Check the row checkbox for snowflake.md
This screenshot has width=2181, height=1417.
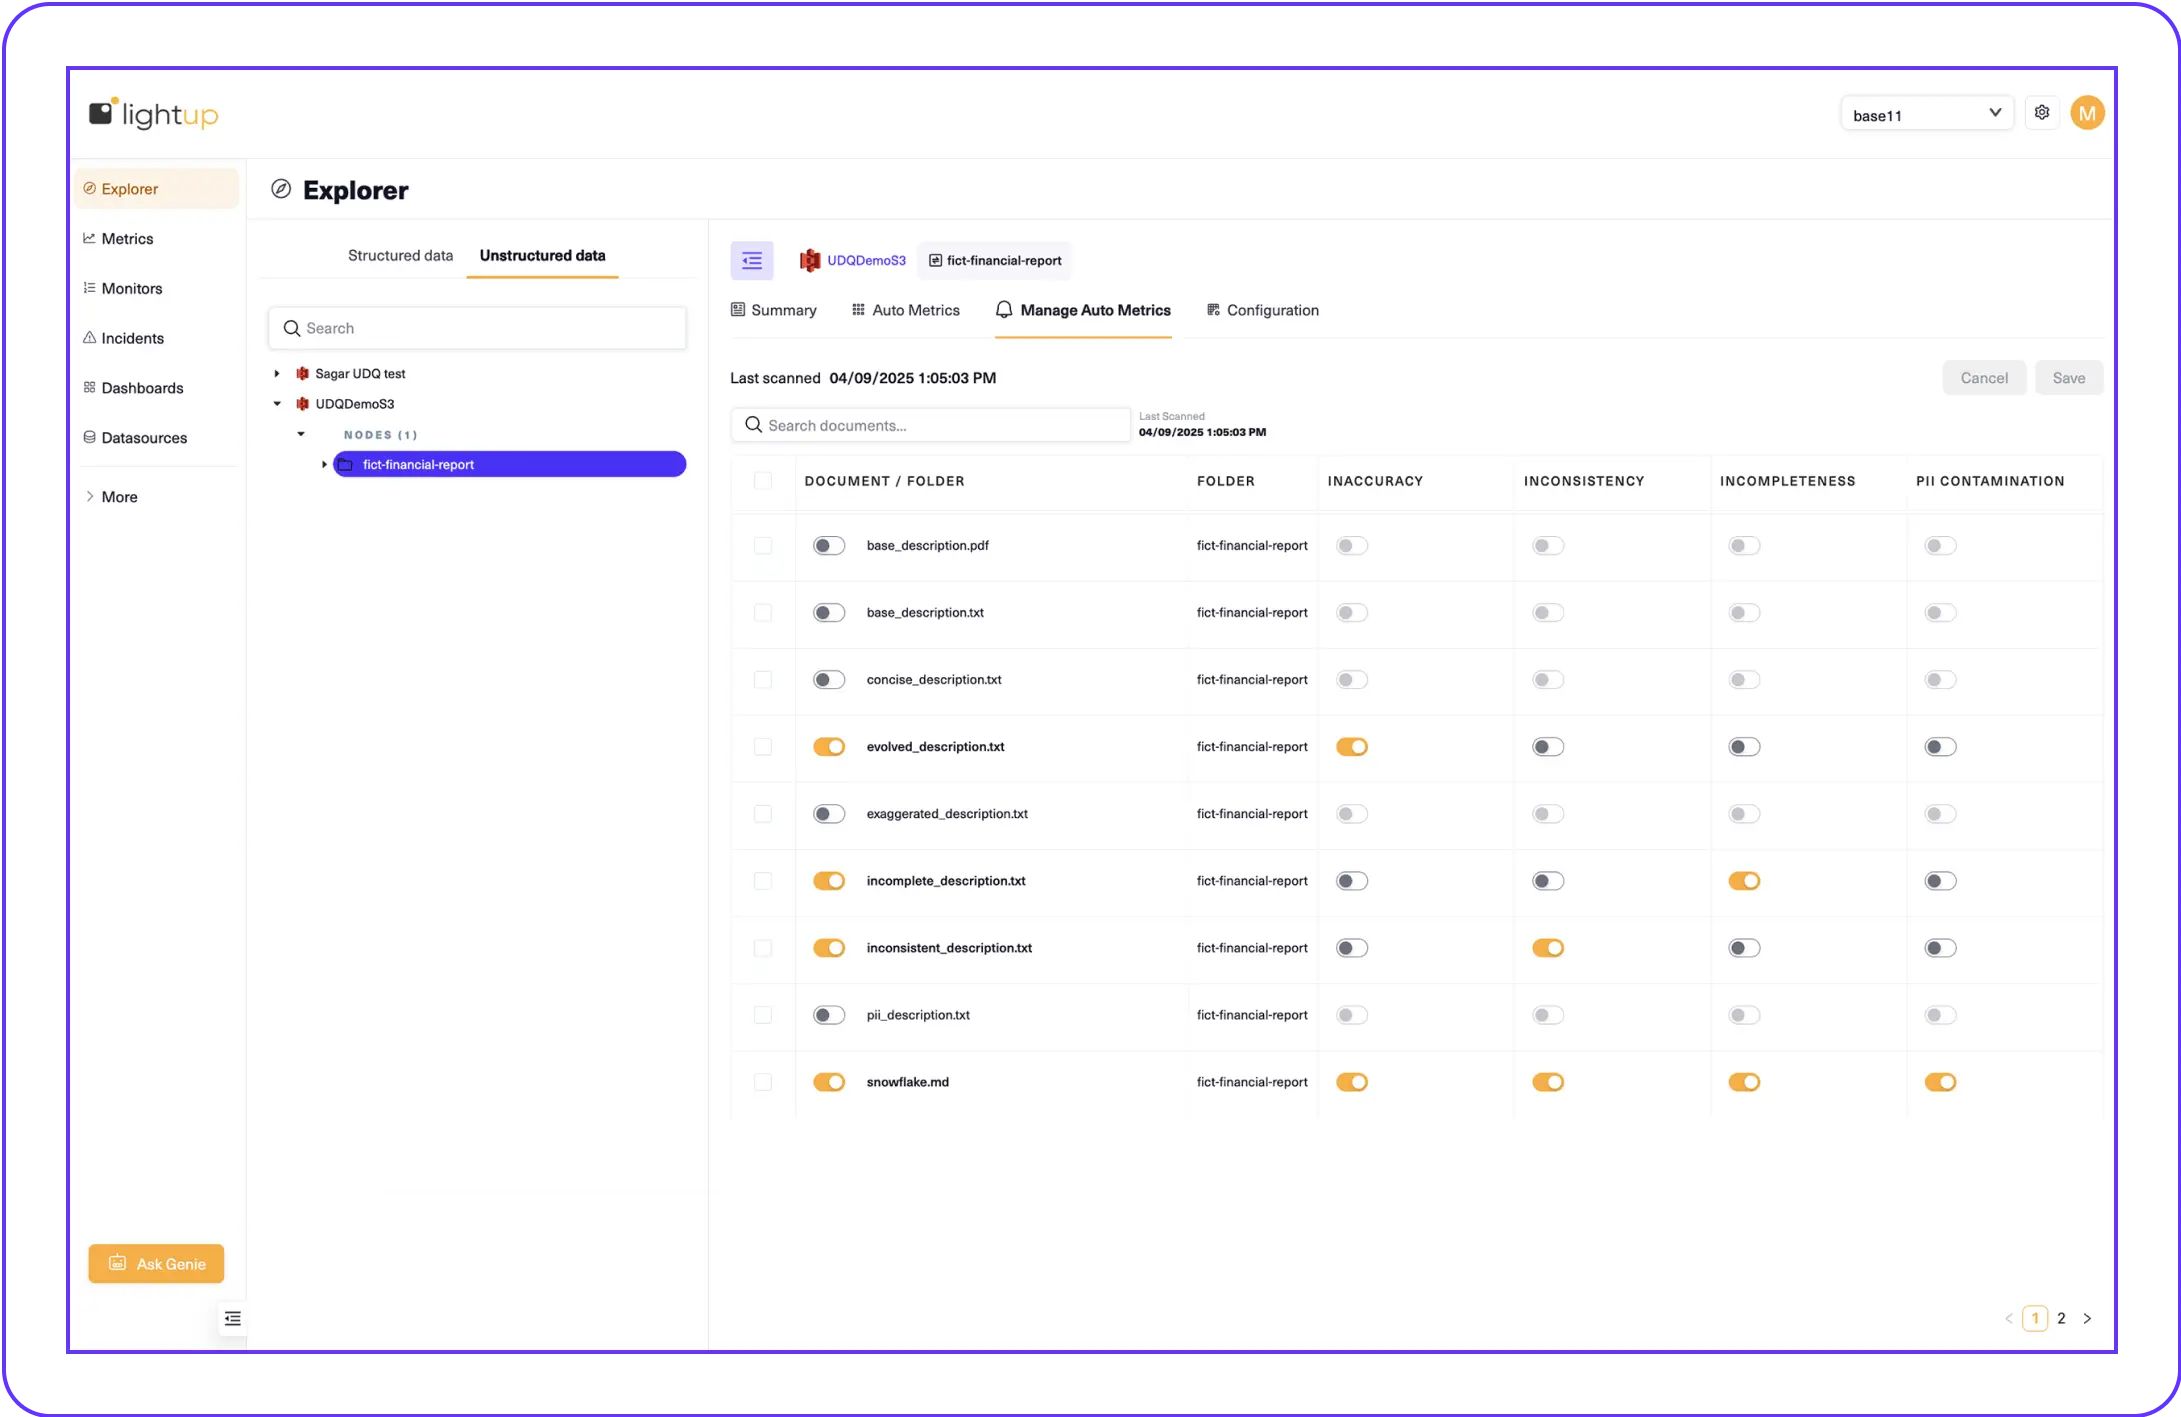[x=764, y=1082]
